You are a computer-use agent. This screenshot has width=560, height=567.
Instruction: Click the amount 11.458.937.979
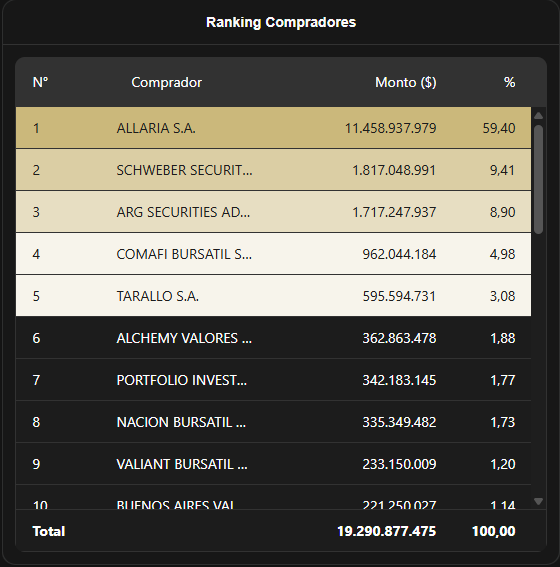390,128
